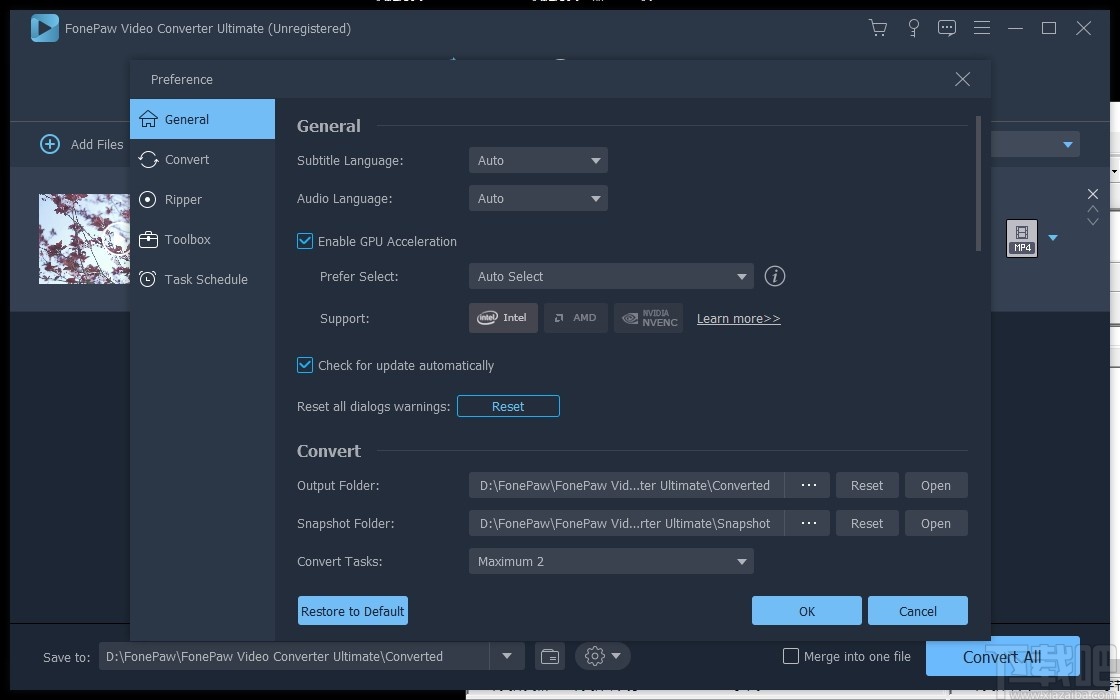
Task: Click the Intel support badge
Action: pyautogui.click(x=502, y=317)
